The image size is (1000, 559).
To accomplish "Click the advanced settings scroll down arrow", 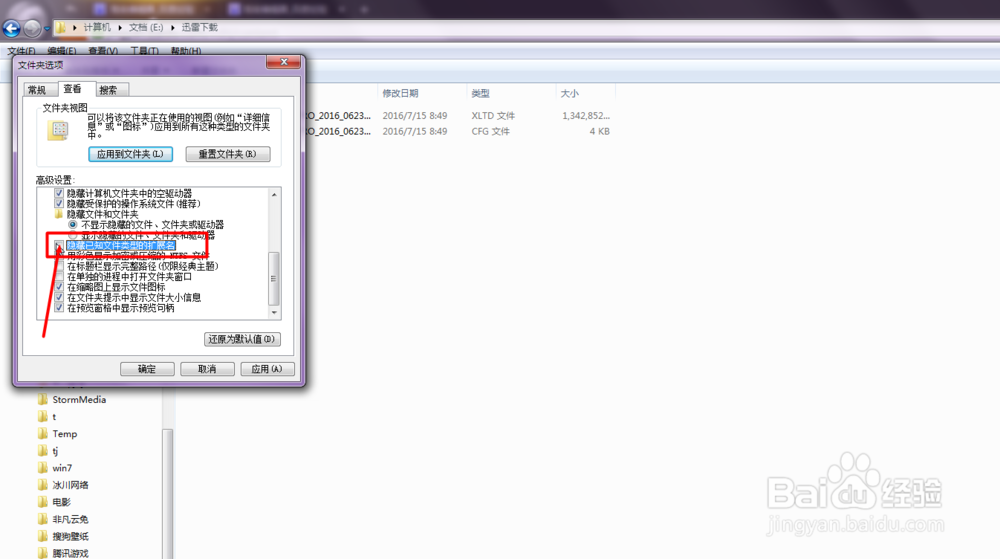I will [274, 312].
